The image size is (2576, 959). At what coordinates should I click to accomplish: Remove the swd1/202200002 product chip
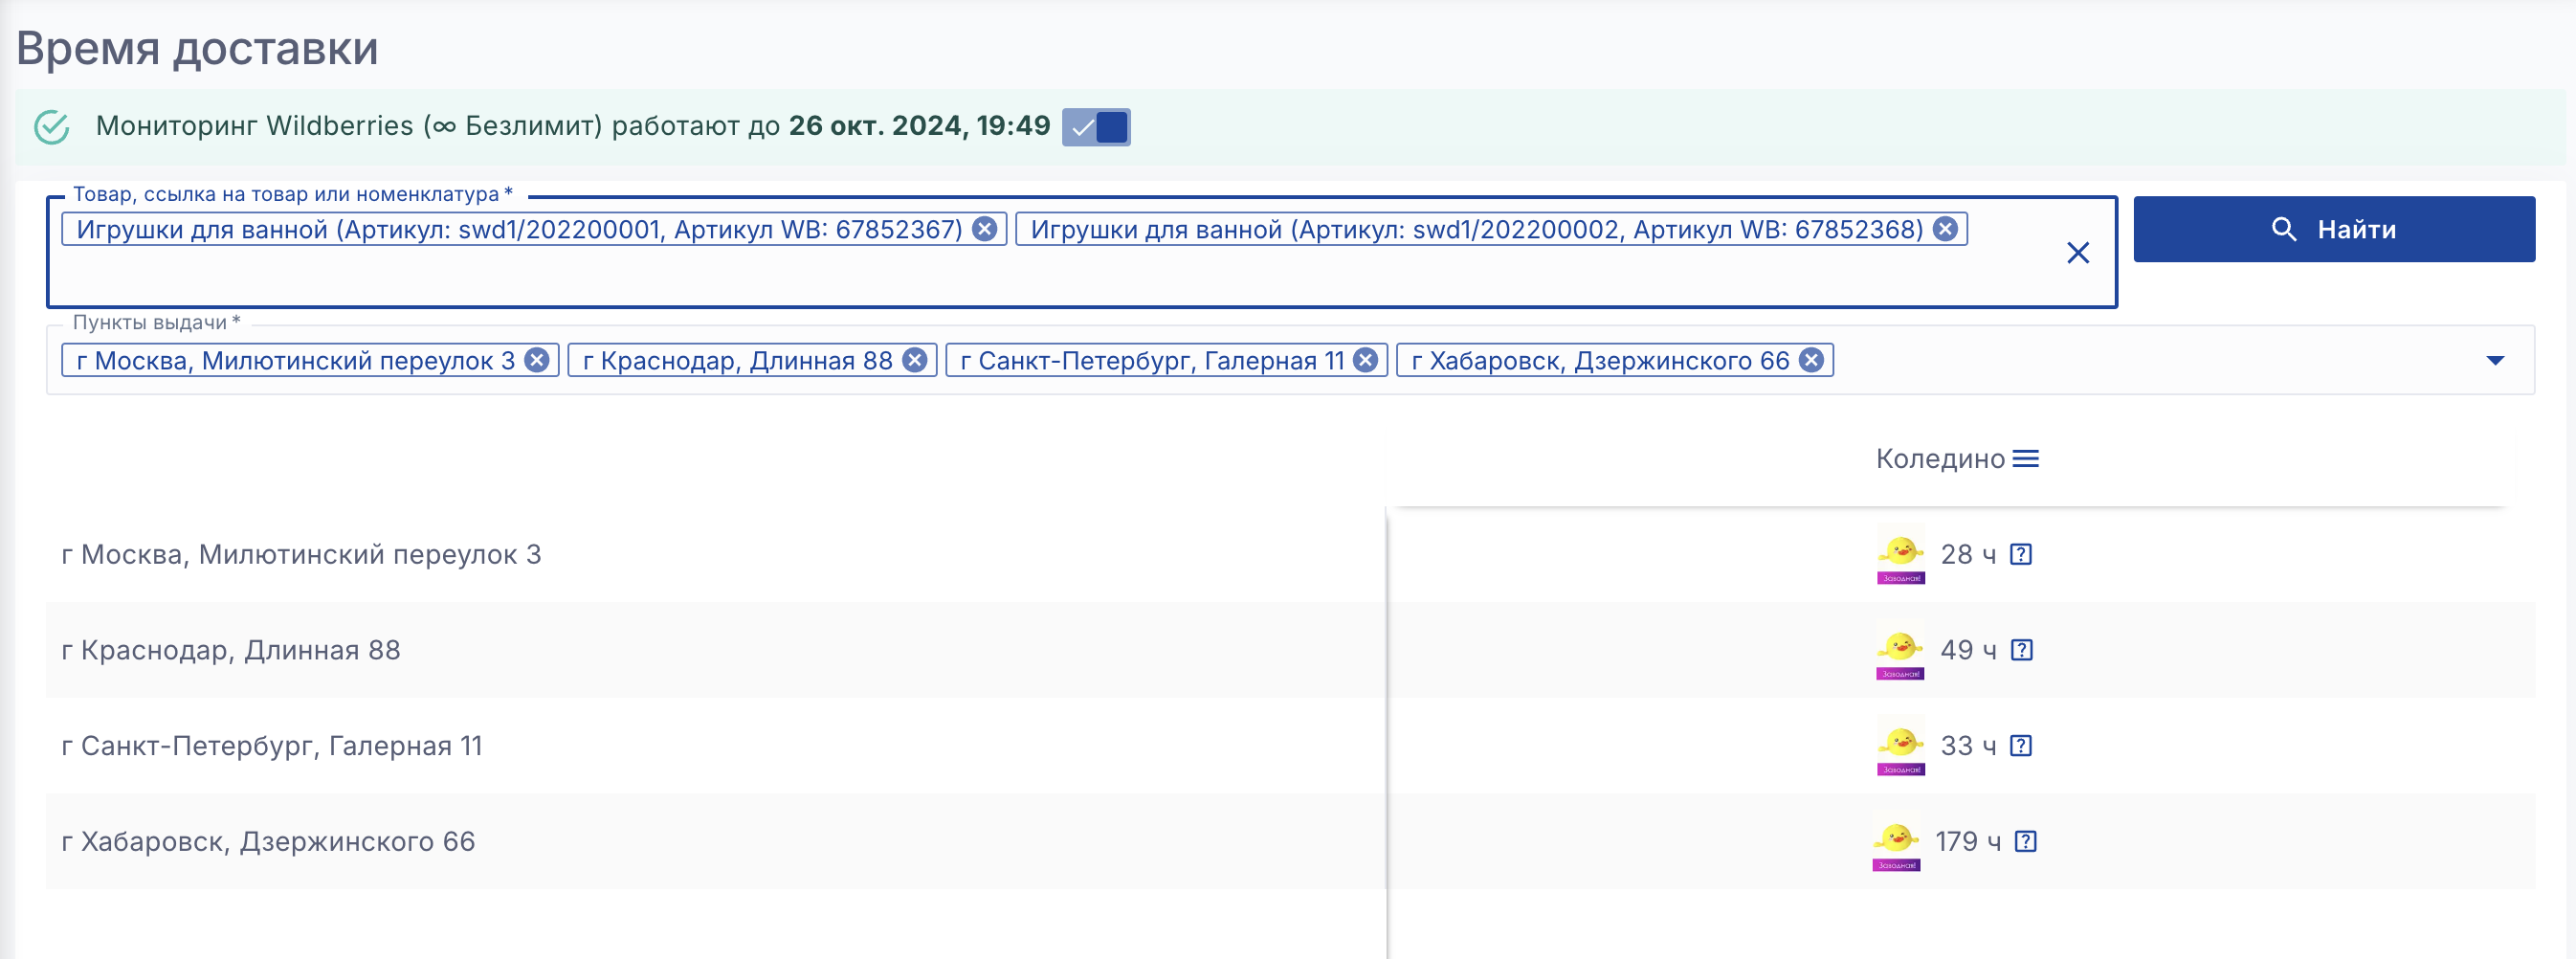point(1945,229)
